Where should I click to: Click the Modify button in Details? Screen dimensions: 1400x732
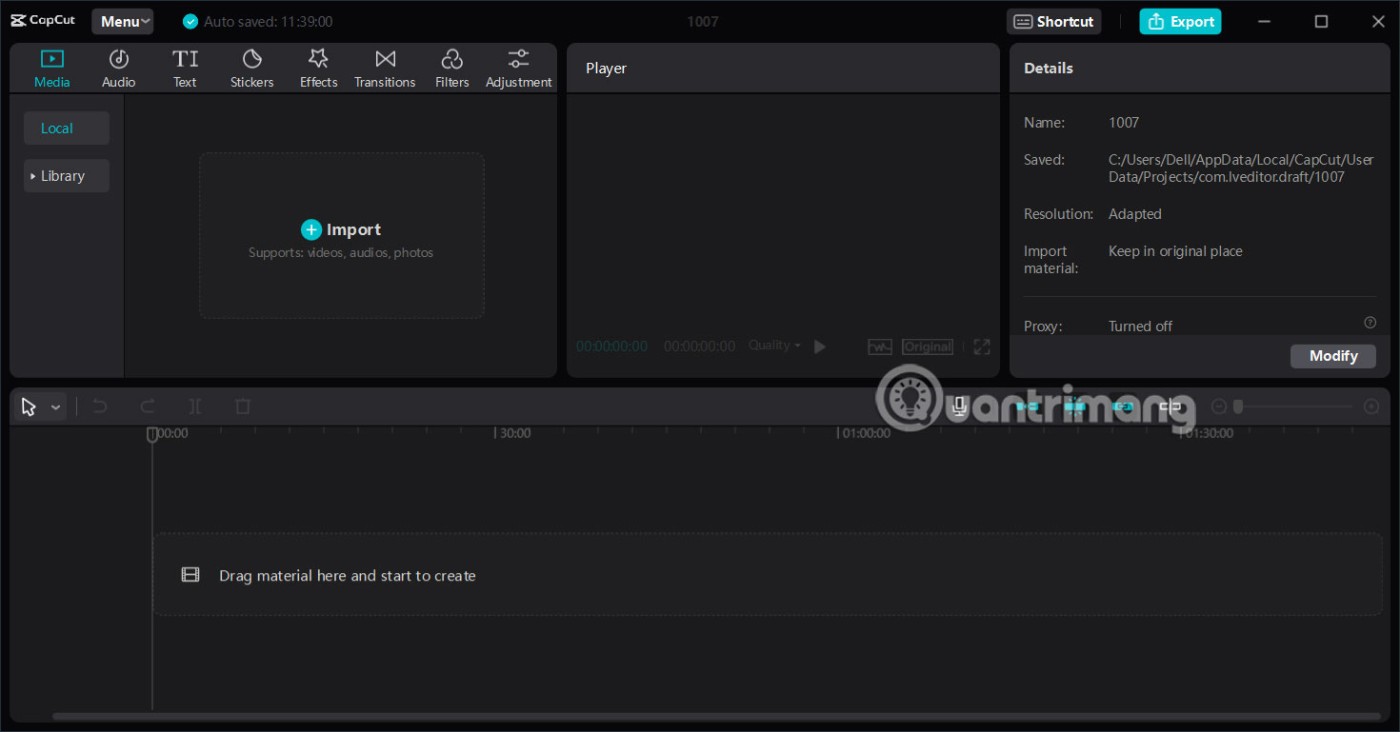[1332, 356]
